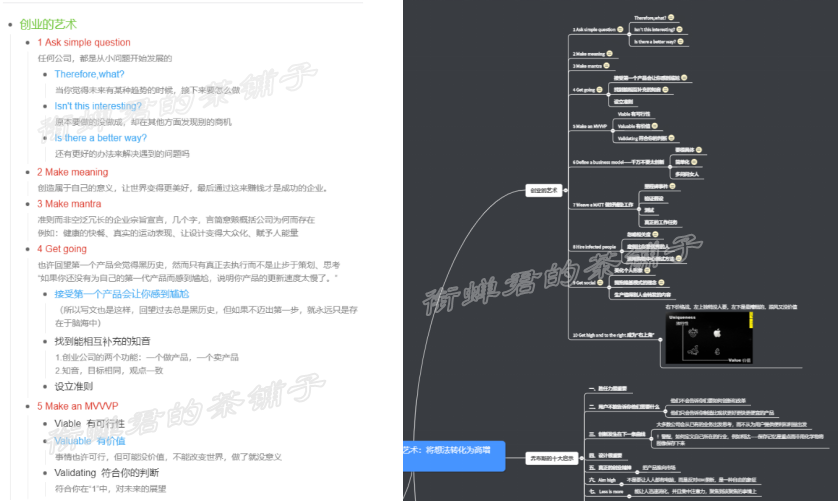This screenshot has height=502, width=838.
Task: Click blue 'Is there a better way?' outline item
Action: (x=100, y=137)
